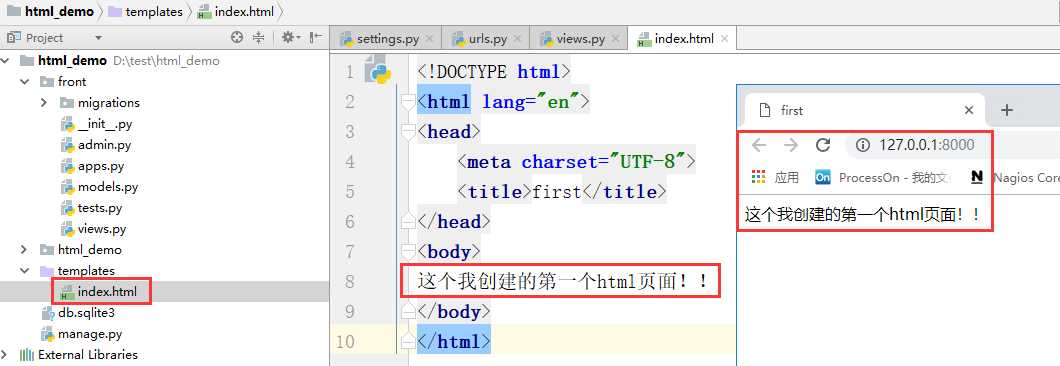The width and height of the screenshot is (1060, 366).
Task: Close the views.py editor tab
Action: coord(616,39)
